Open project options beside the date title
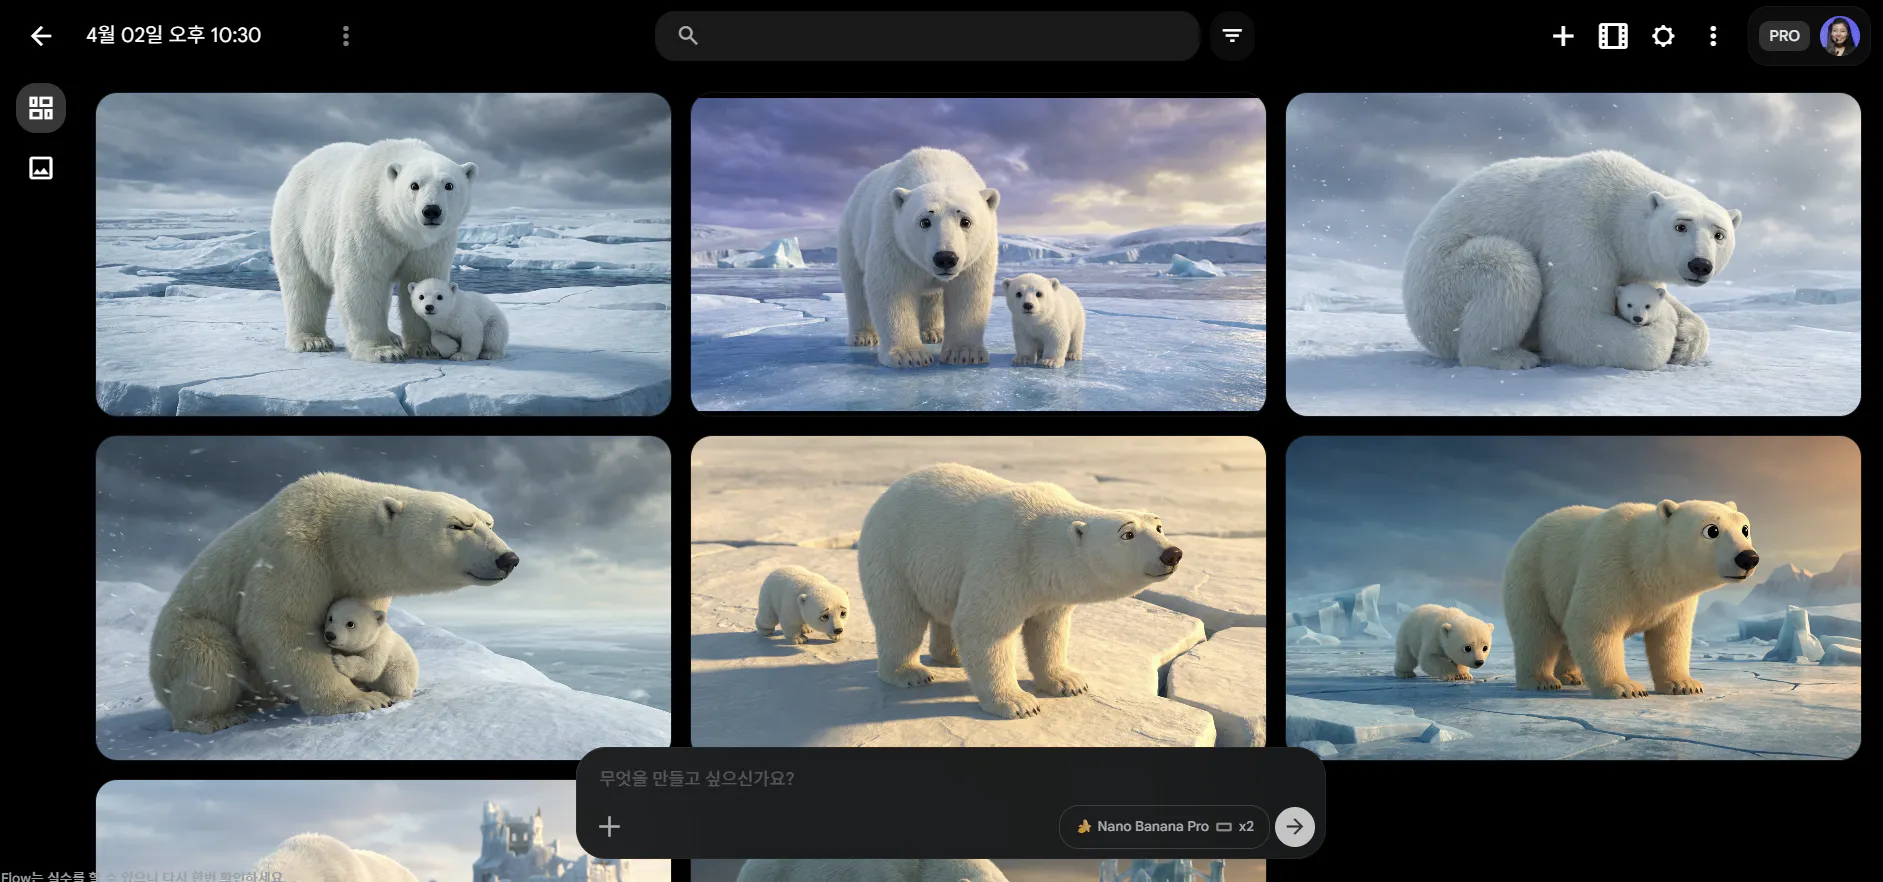The image size is (1883, 882). pyautogui.click(x=346, y=36)
